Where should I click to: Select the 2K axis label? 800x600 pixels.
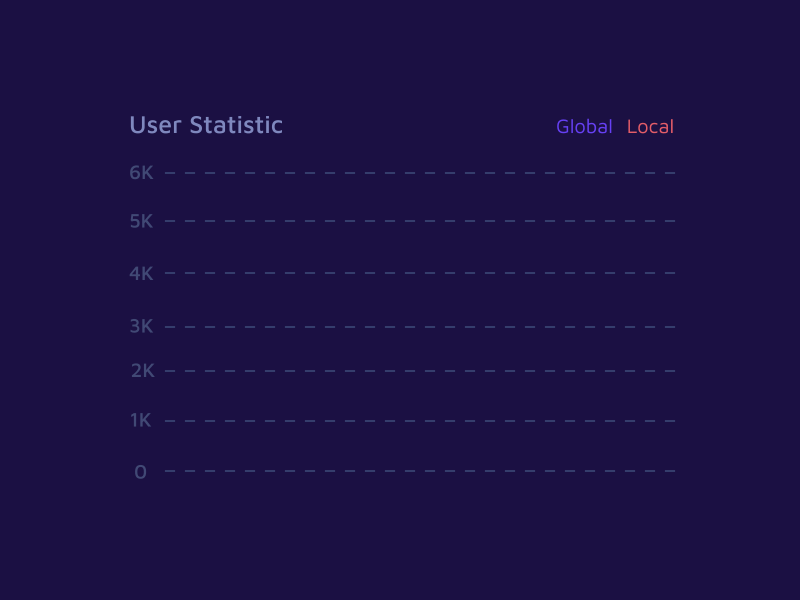[x=140, y=369]
